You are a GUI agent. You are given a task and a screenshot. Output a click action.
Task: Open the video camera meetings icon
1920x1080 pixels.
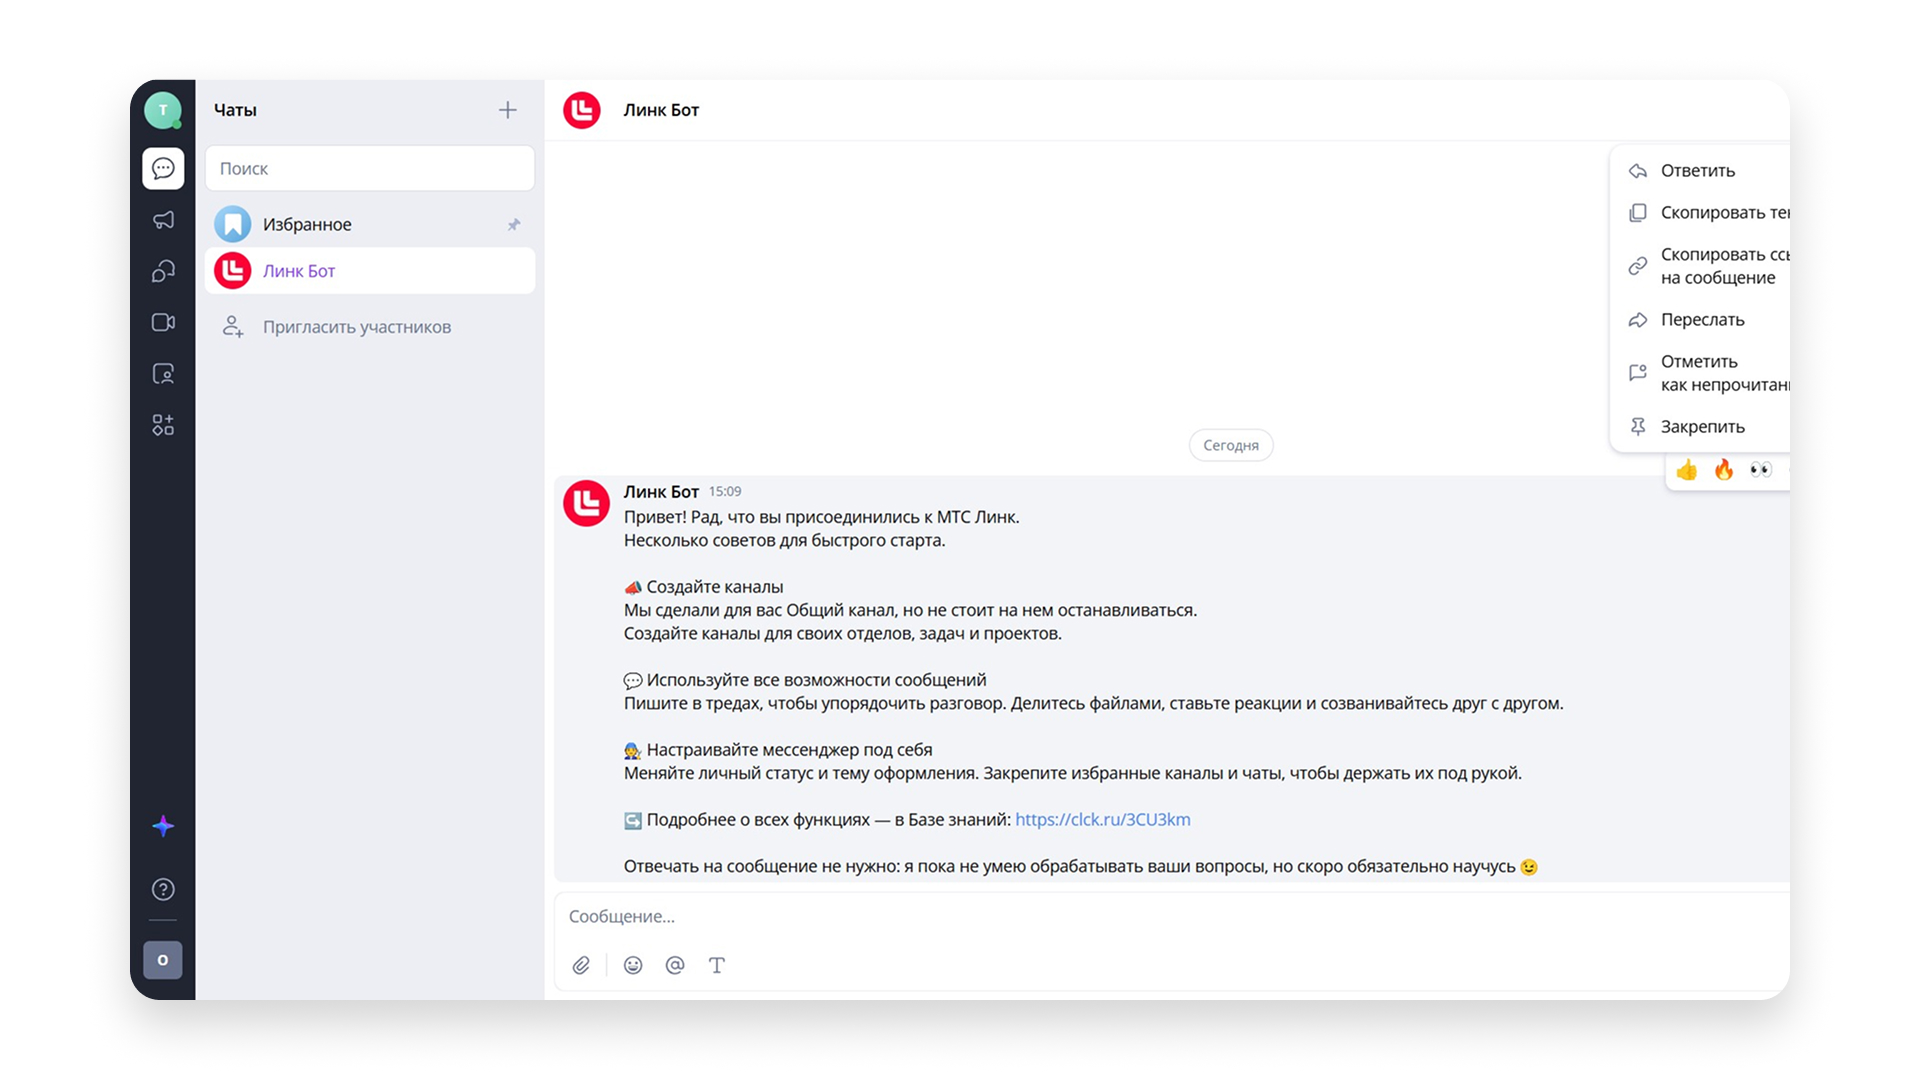click(x=163, y=322)
